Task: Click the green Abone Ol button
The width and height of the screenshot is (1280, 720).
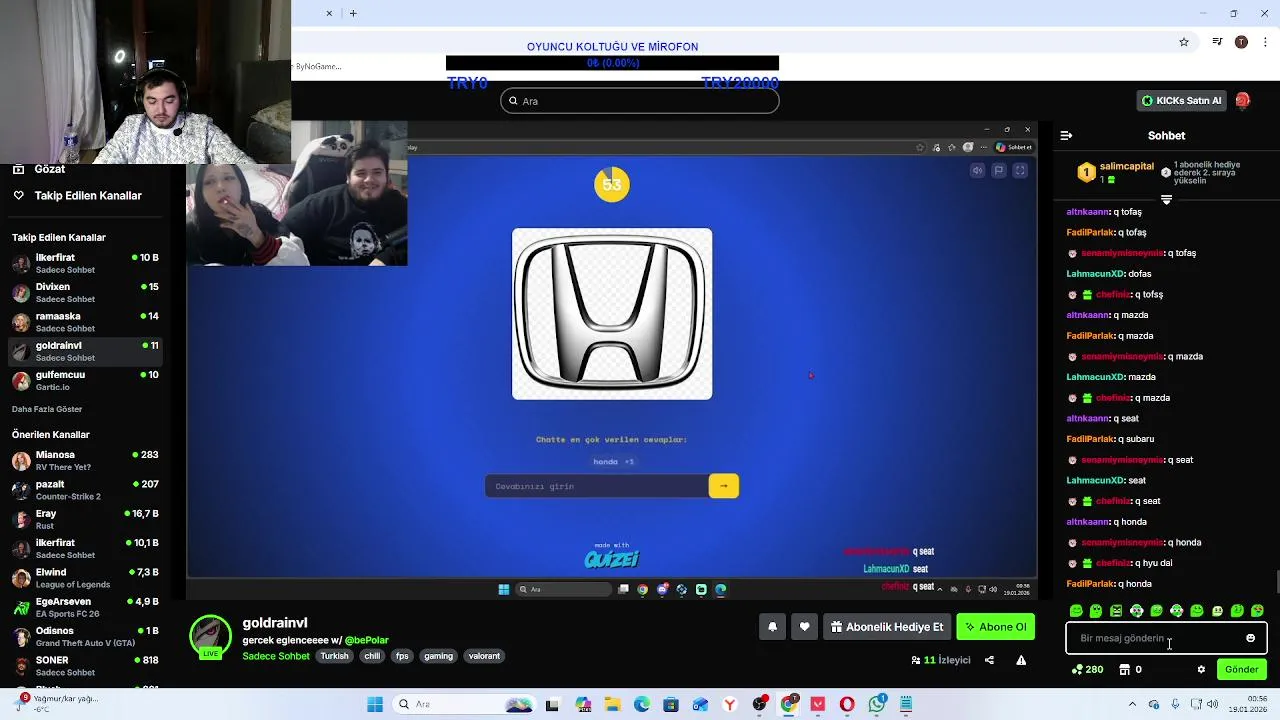Action: click(x=995, y=627)
